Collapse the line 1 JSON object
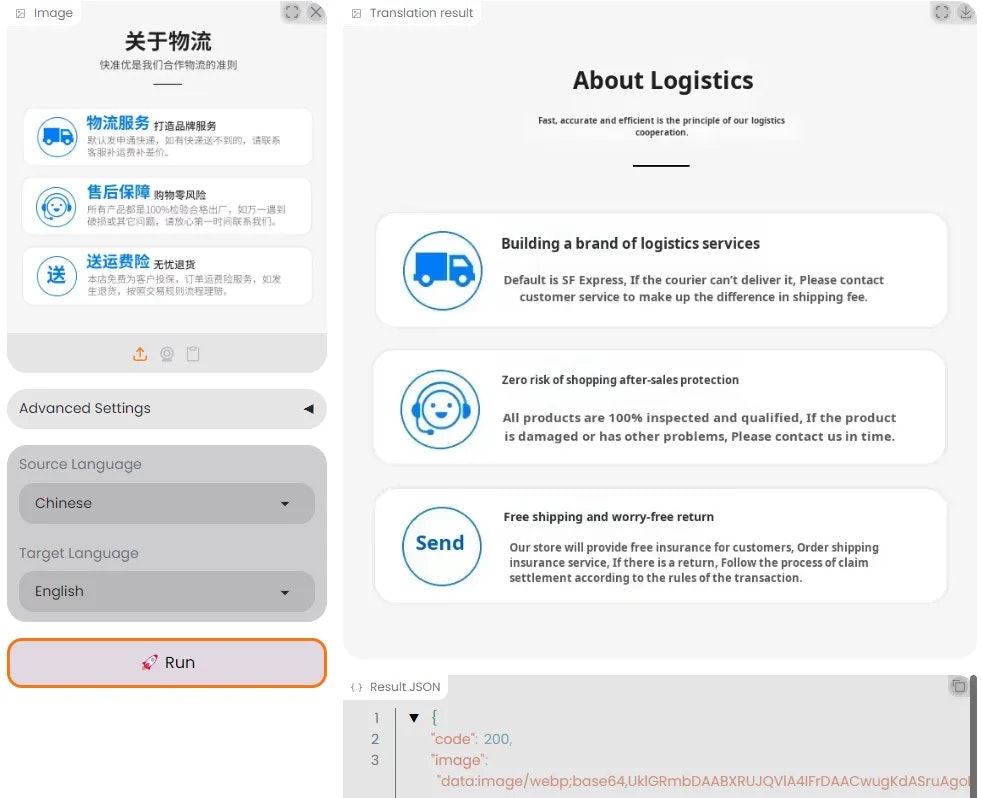This screenshot has width=983, height=798. tap(414, 717)
